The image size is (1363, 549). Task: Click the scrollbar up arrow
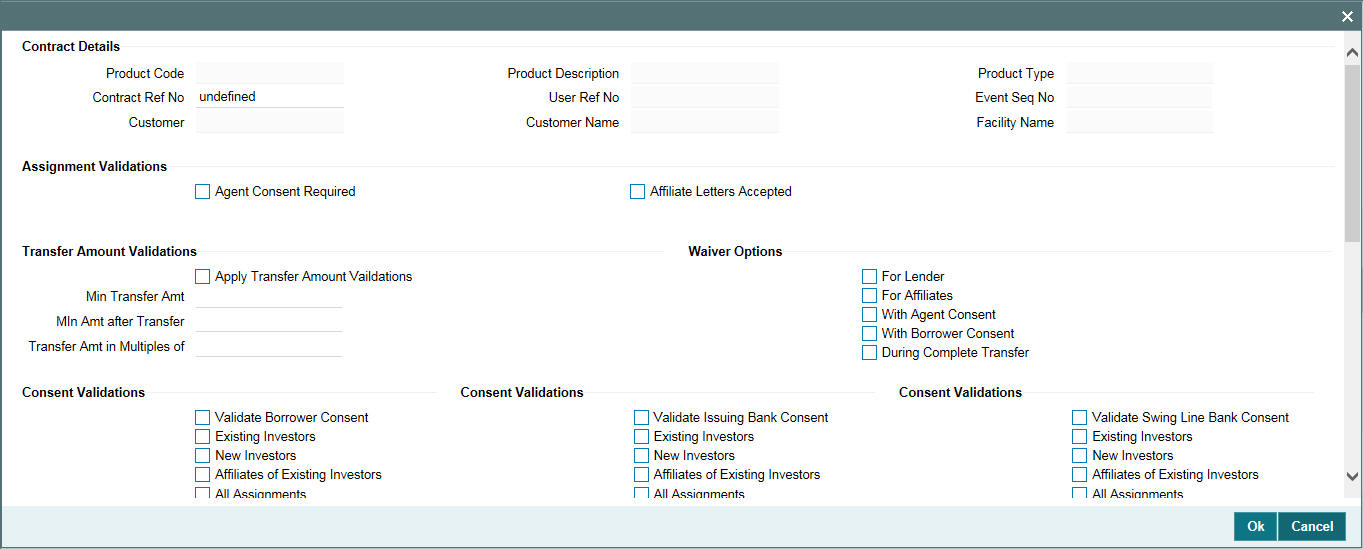pyautogui.click(x=1353, y=51)
